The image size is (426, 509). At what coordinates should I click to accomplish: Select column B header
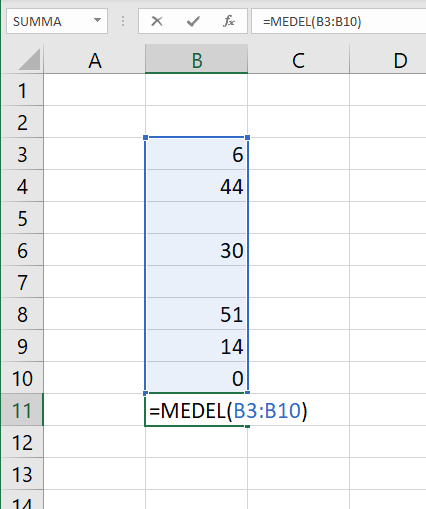(197, 59)
